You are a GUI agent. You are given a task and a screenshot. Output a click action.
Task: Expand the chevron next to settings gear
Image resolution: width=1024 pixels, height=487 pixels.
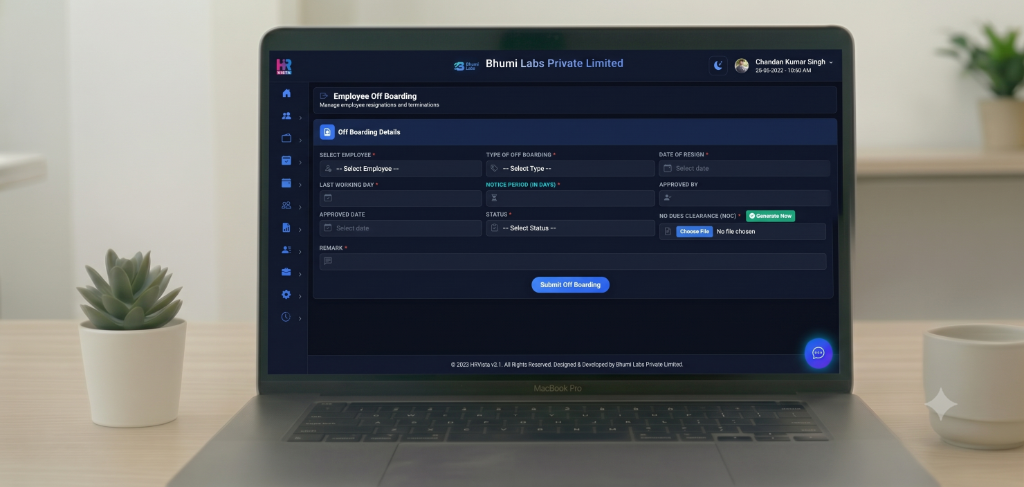click(x=300, y=296)
